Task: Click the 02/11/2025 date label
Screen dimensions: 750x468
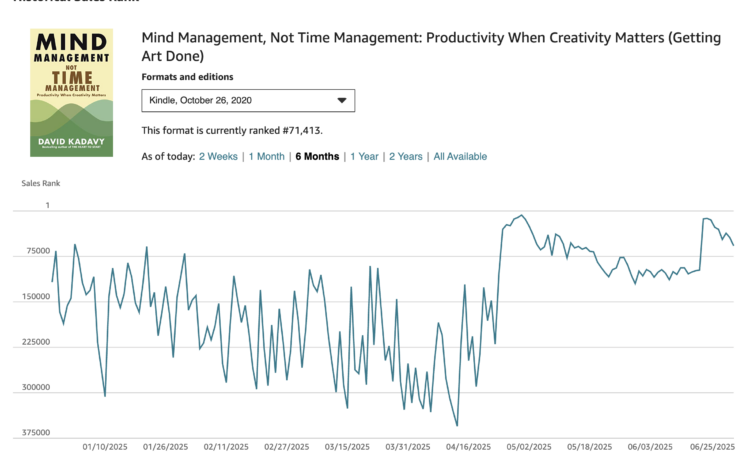Action: [x=226, y=447]
